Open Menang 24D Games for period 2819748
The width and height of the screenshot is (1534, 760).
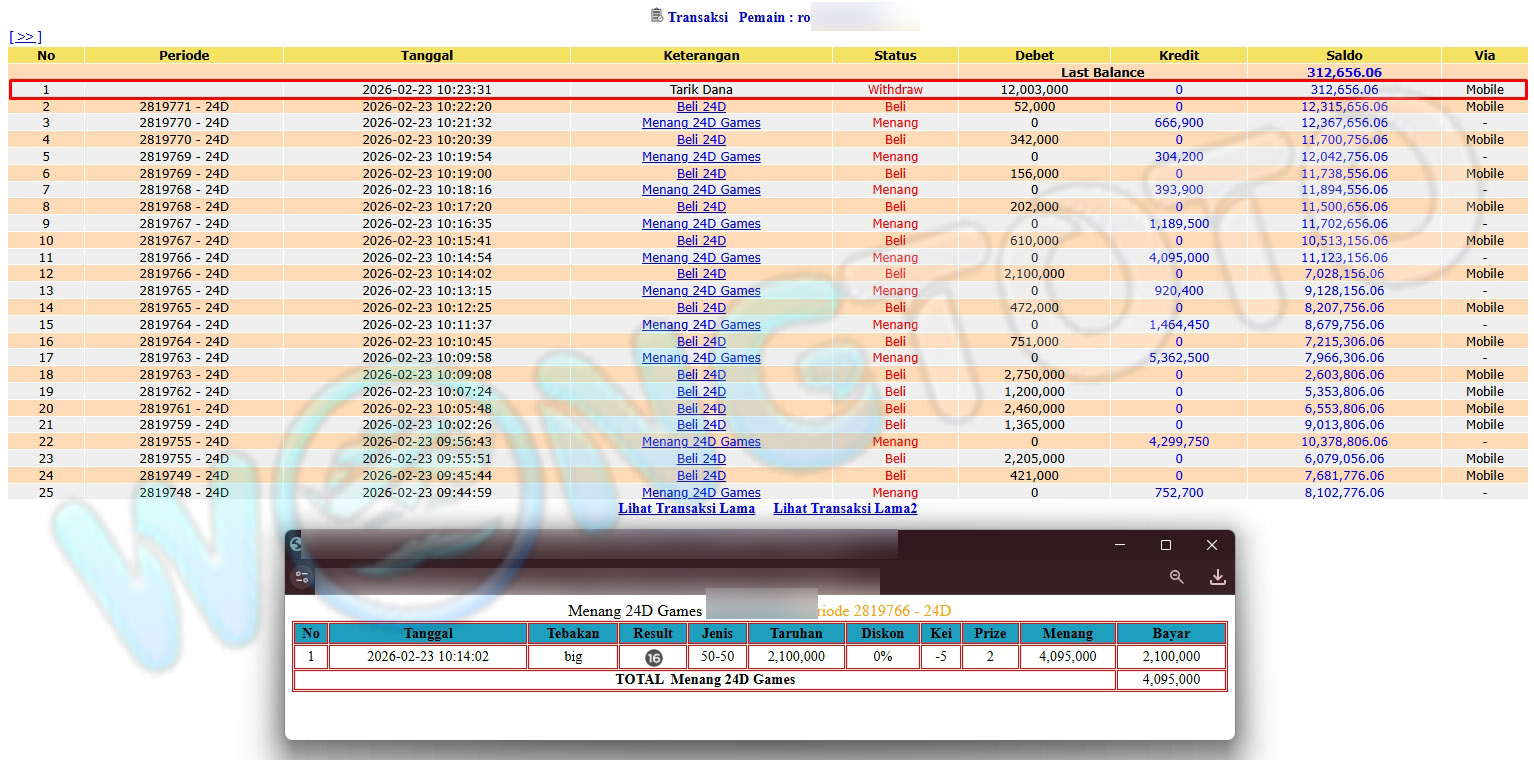point(701,492)
